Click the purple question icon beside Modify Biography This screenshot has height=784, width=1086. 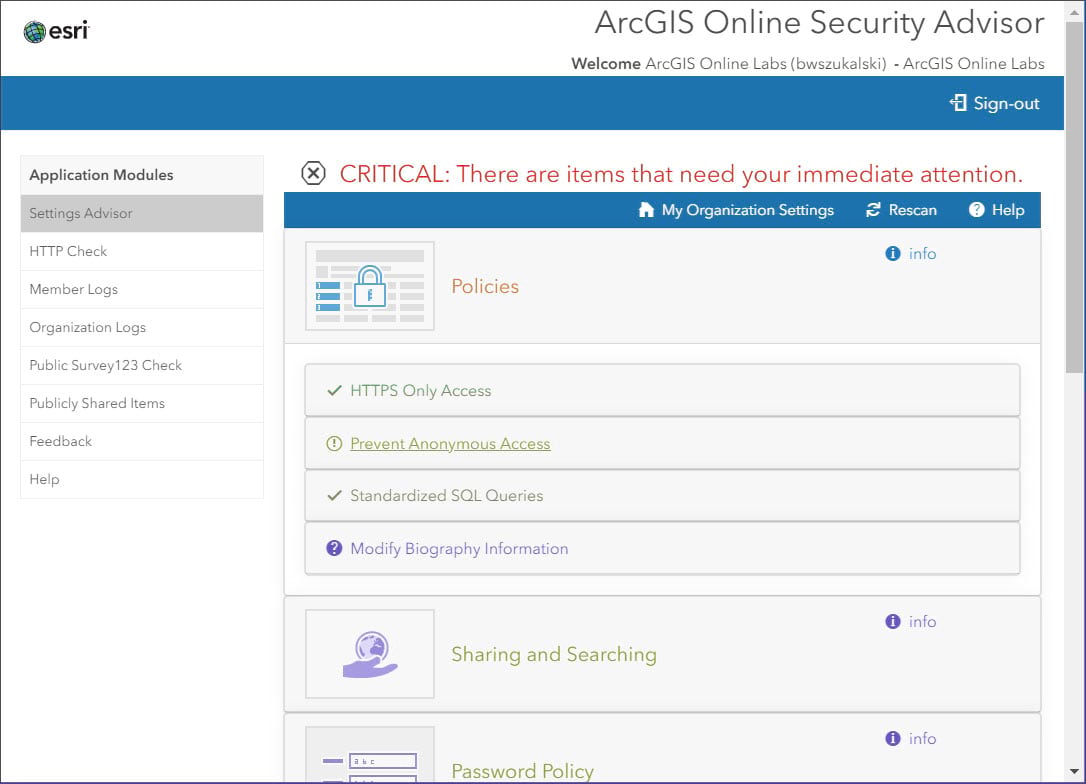334,548
